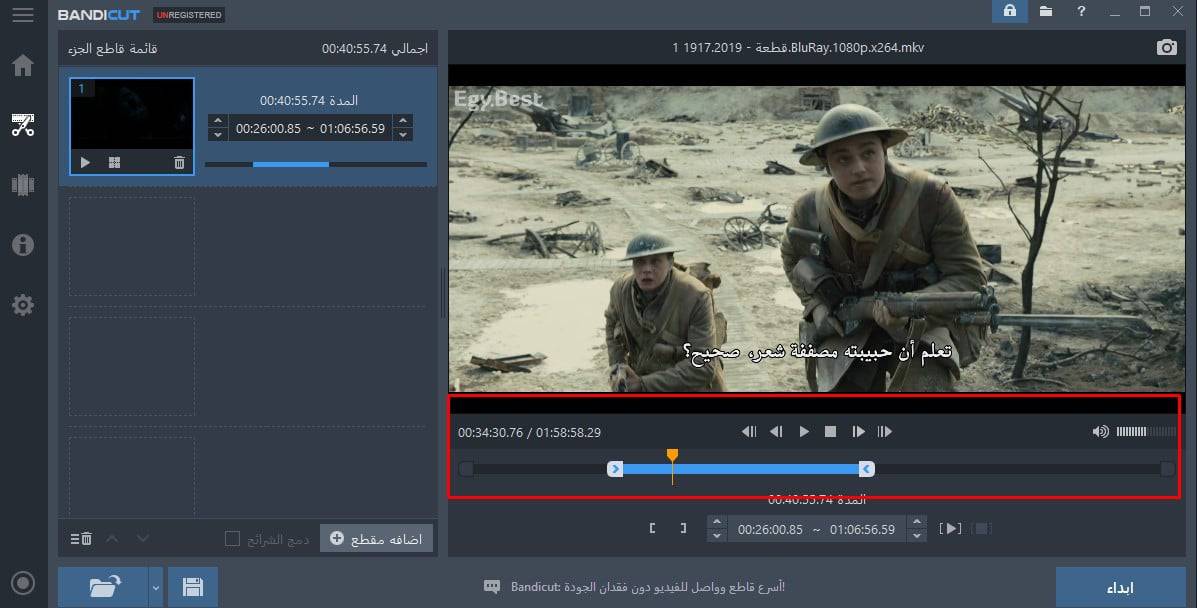Image resolution: width=1197 pixels, height=608 pixels.
Task: Click current time 00:34:30.76 display
Action: (x=490, y=432)
